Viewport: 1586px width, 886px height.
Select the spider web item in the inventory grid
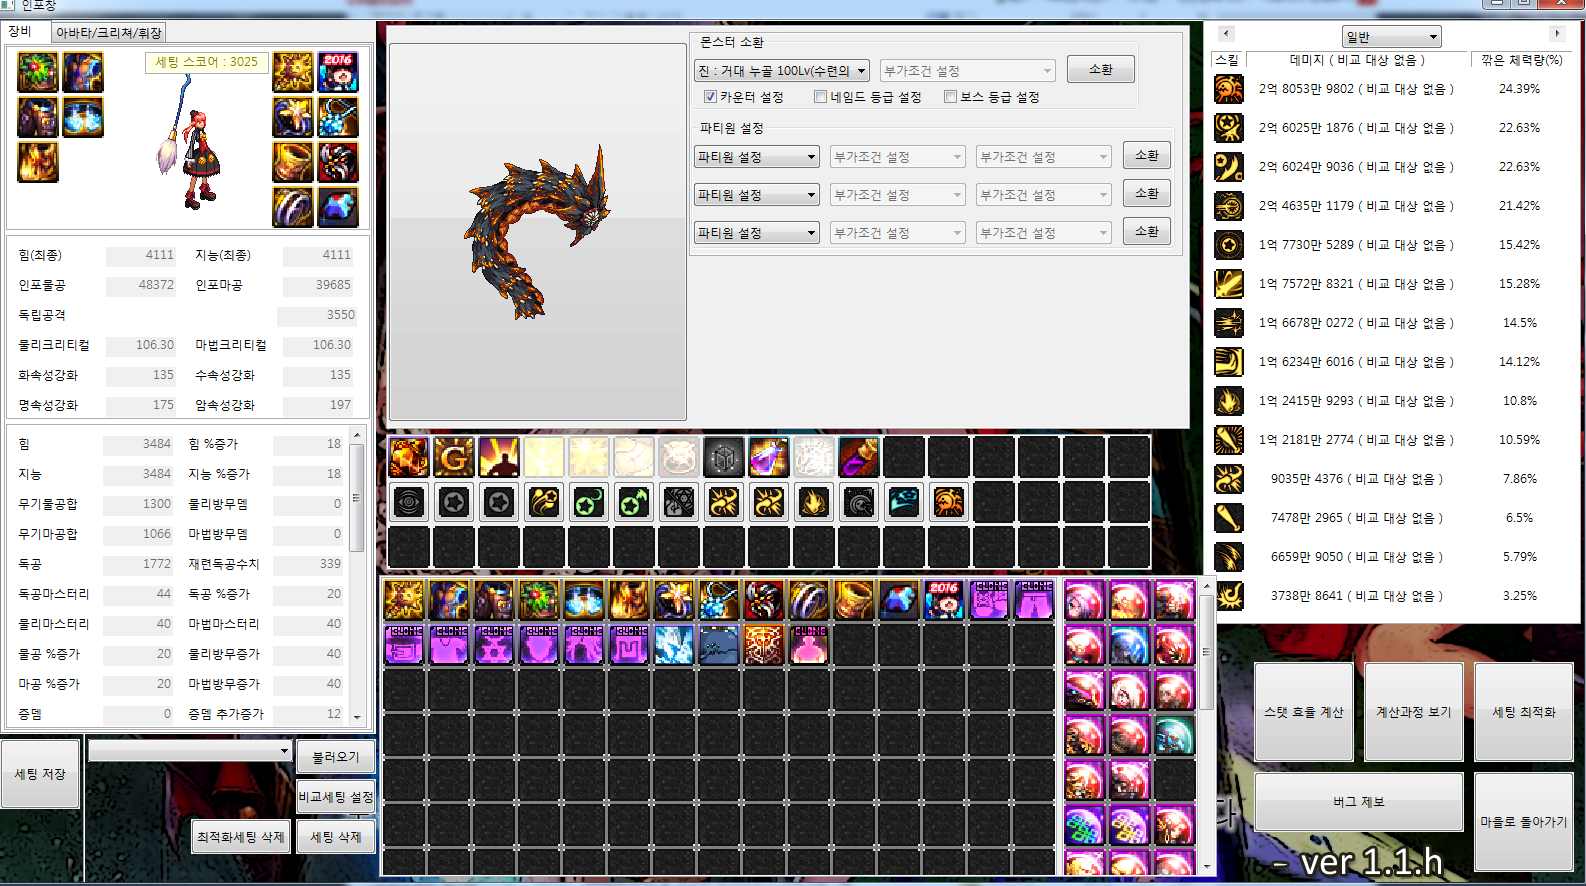click(x=764, y=645)
